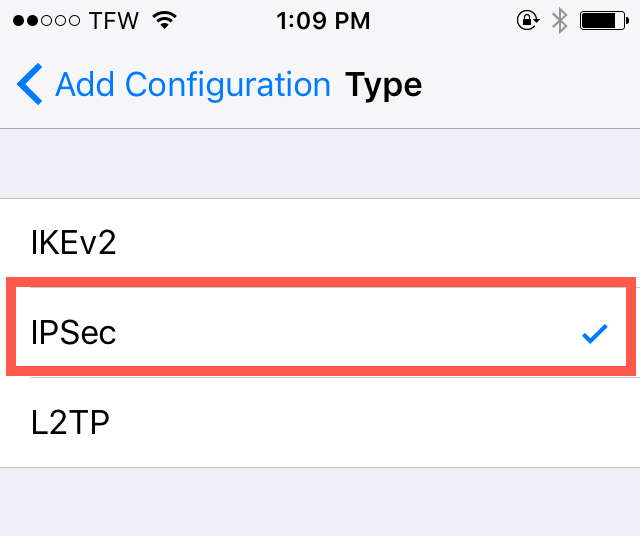Tap the battery indicator icon
The image size is (640, 536).
click(x=604, y=20)
